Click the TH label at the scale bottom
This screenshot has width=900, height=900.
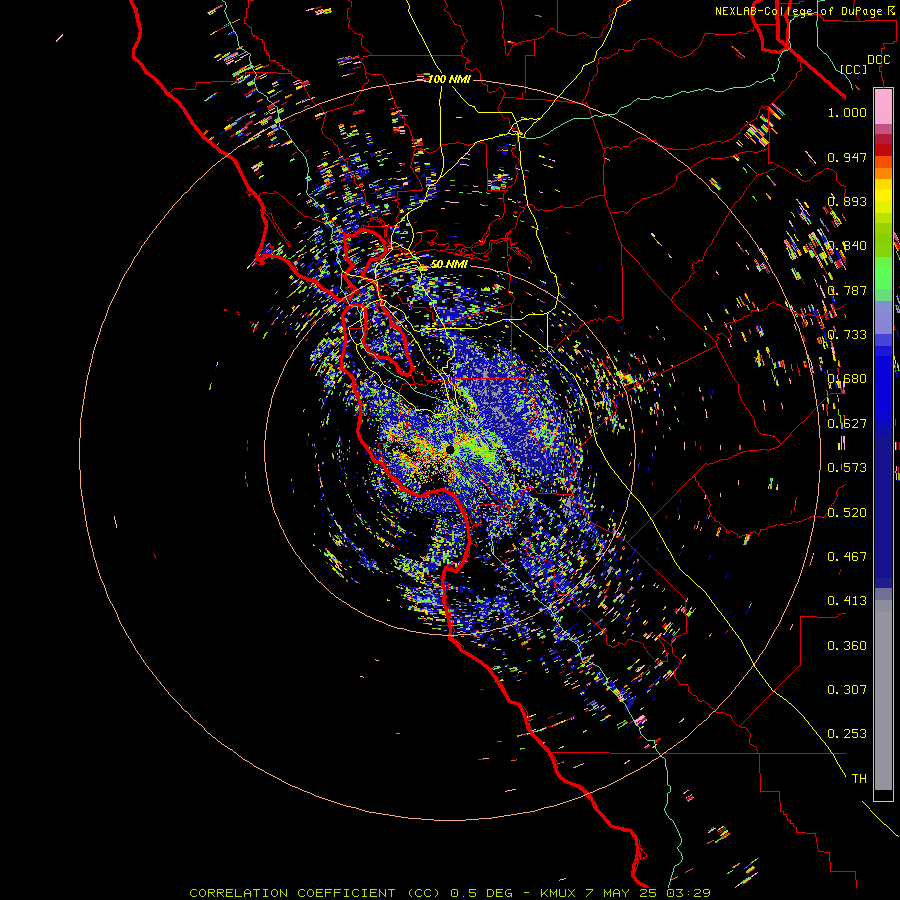pyautogui.click(x=859, y=779)
